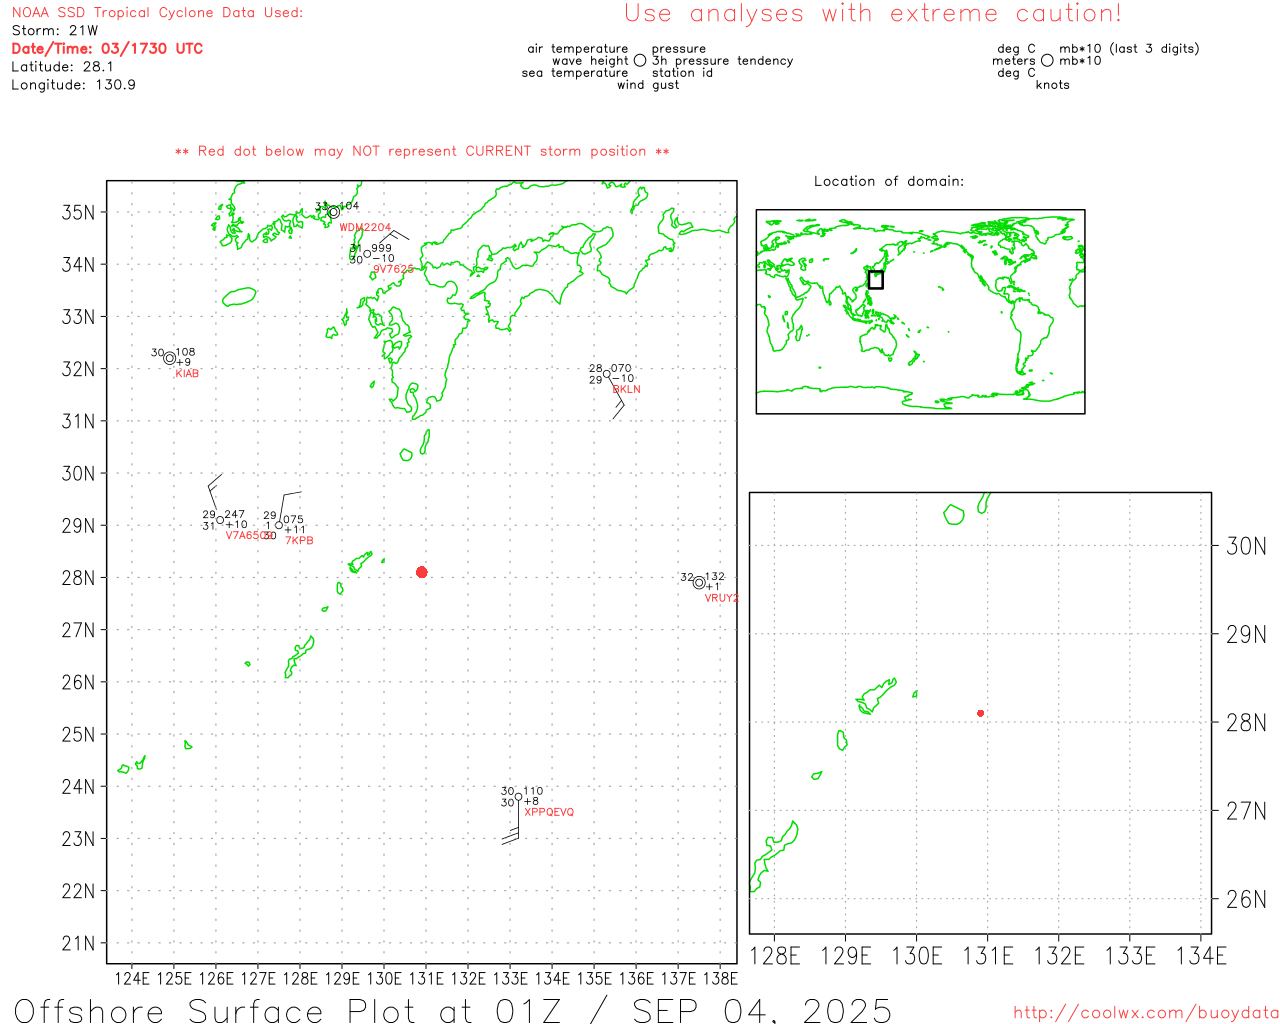
Task: Click the '138E' longitude axis label
Action: (x=720, y=978)
